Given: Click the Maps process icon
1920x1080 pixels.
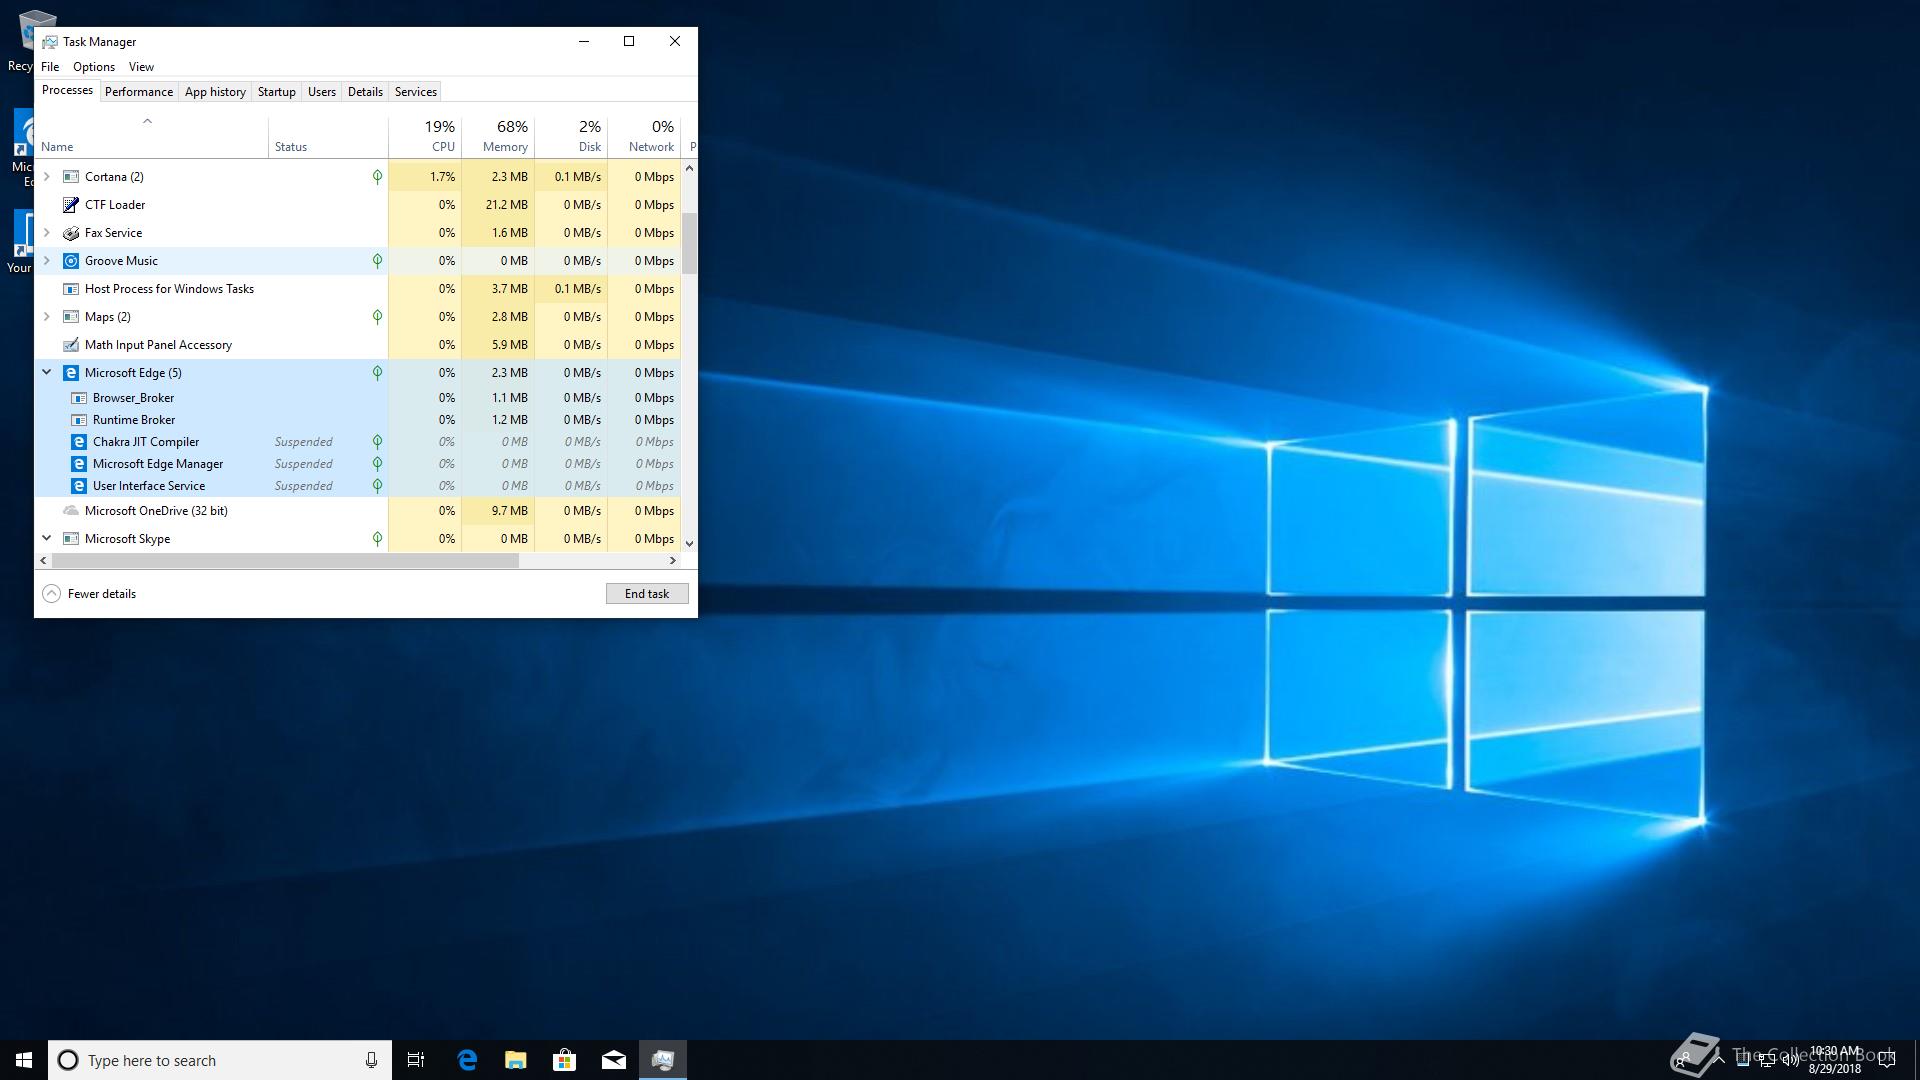Looking at the screenshot, I should tap(71, 317).
